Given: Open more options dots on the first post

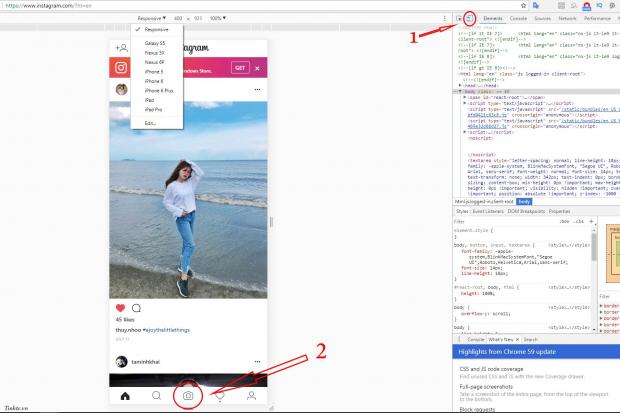Looking at the screenshot, I should tap(257, 89).
